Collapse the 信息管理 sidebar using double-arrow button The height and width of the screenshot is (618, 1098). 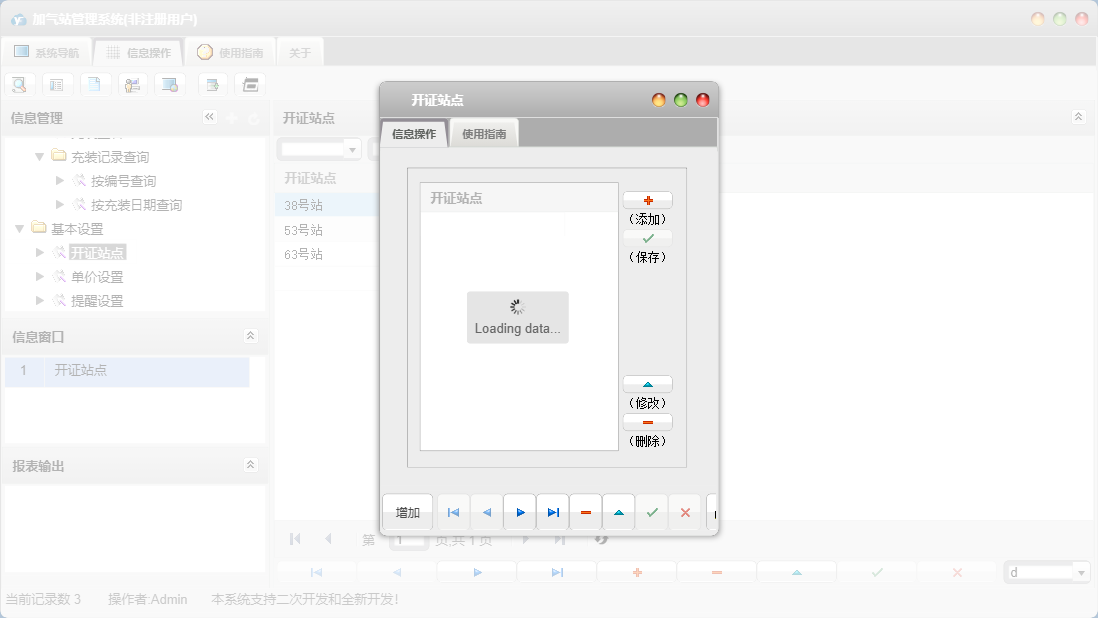pos(209,117)
